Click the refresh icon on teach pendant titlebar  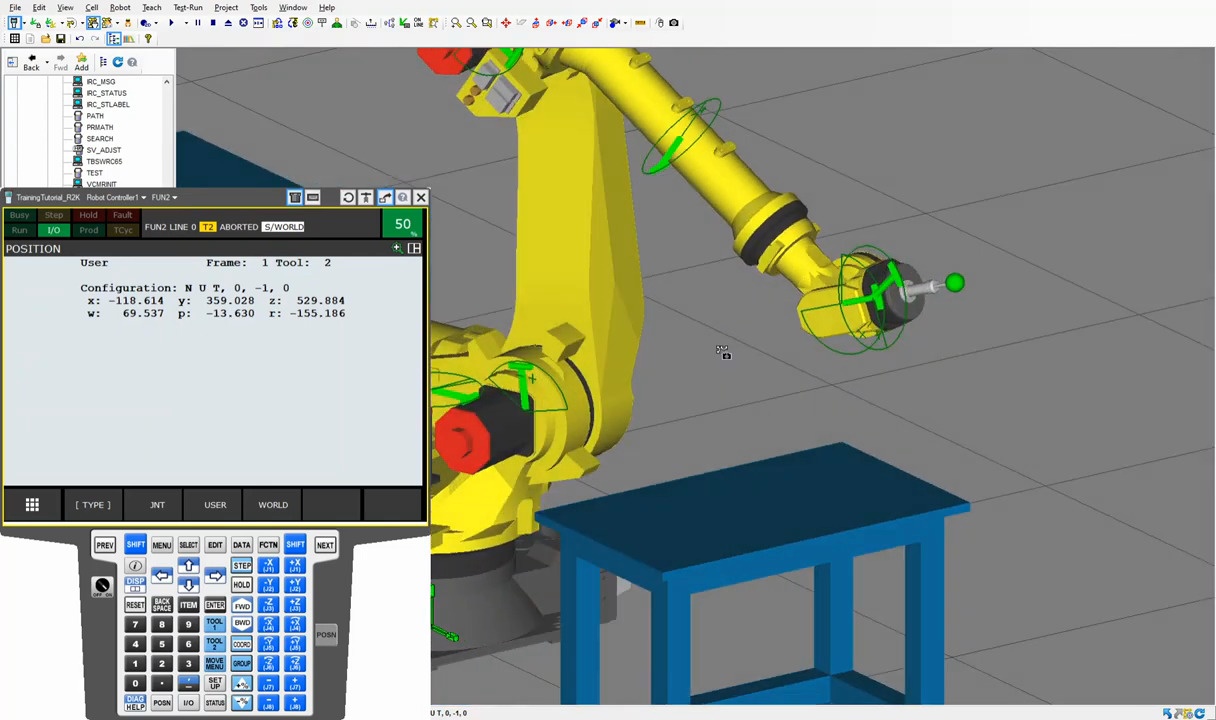point(348,198)
